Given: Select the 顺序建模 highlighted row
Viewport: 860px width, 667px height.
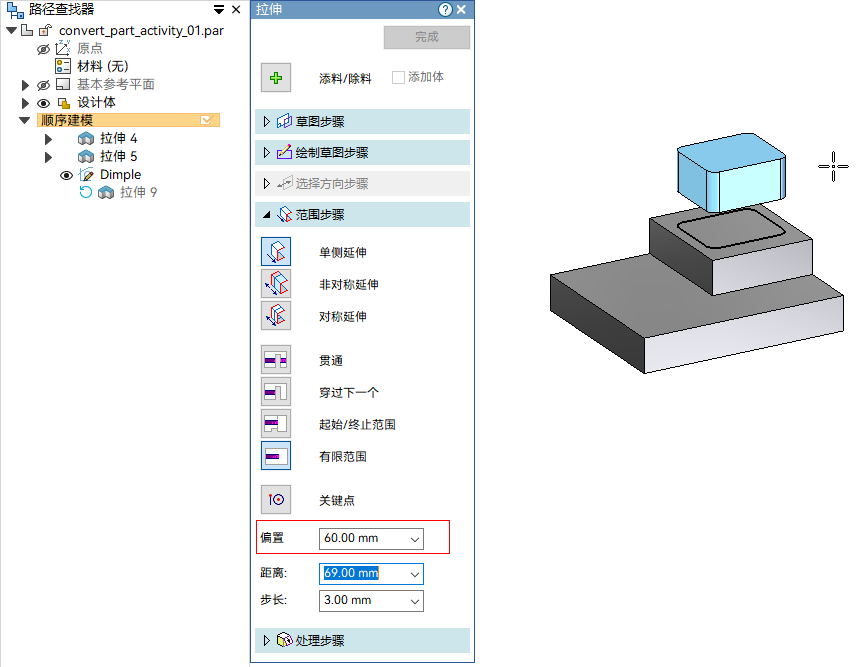Looking at the screenshot, I should tap(128, 120).
